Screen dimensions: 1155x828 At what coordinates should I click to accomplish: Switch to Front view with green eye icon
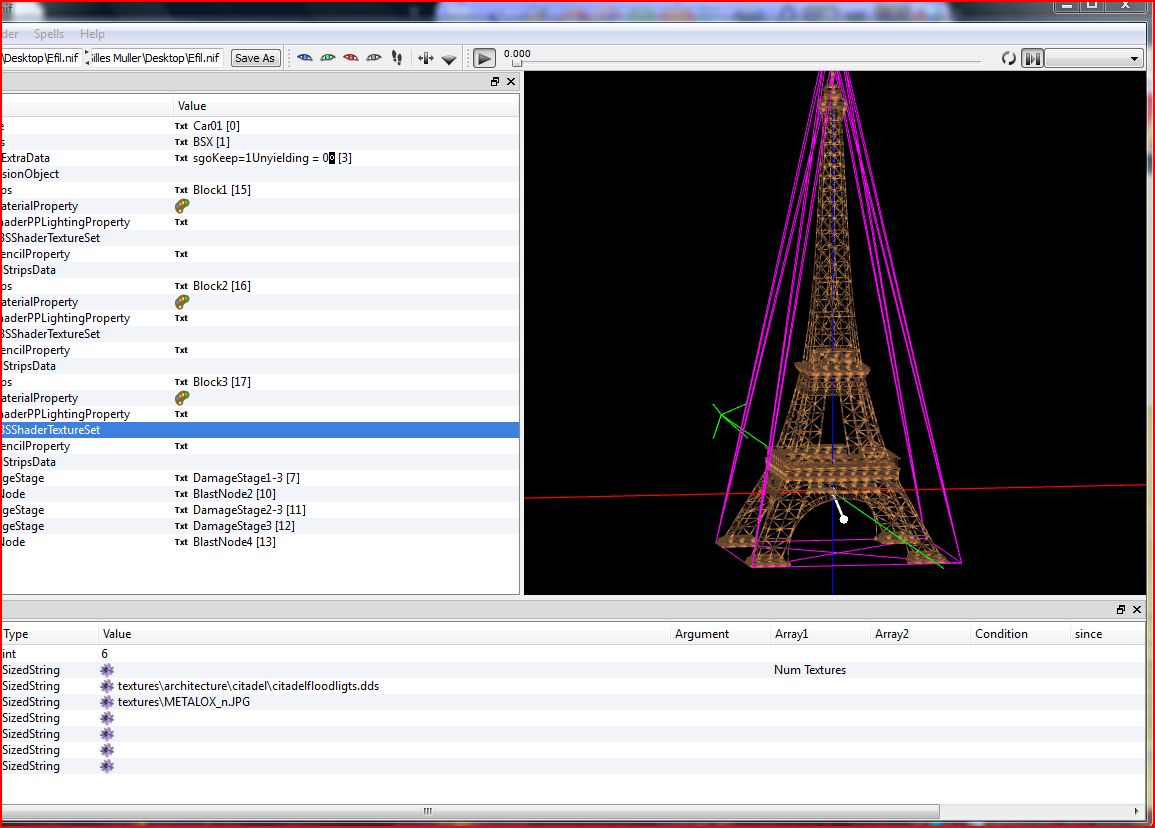328,57
